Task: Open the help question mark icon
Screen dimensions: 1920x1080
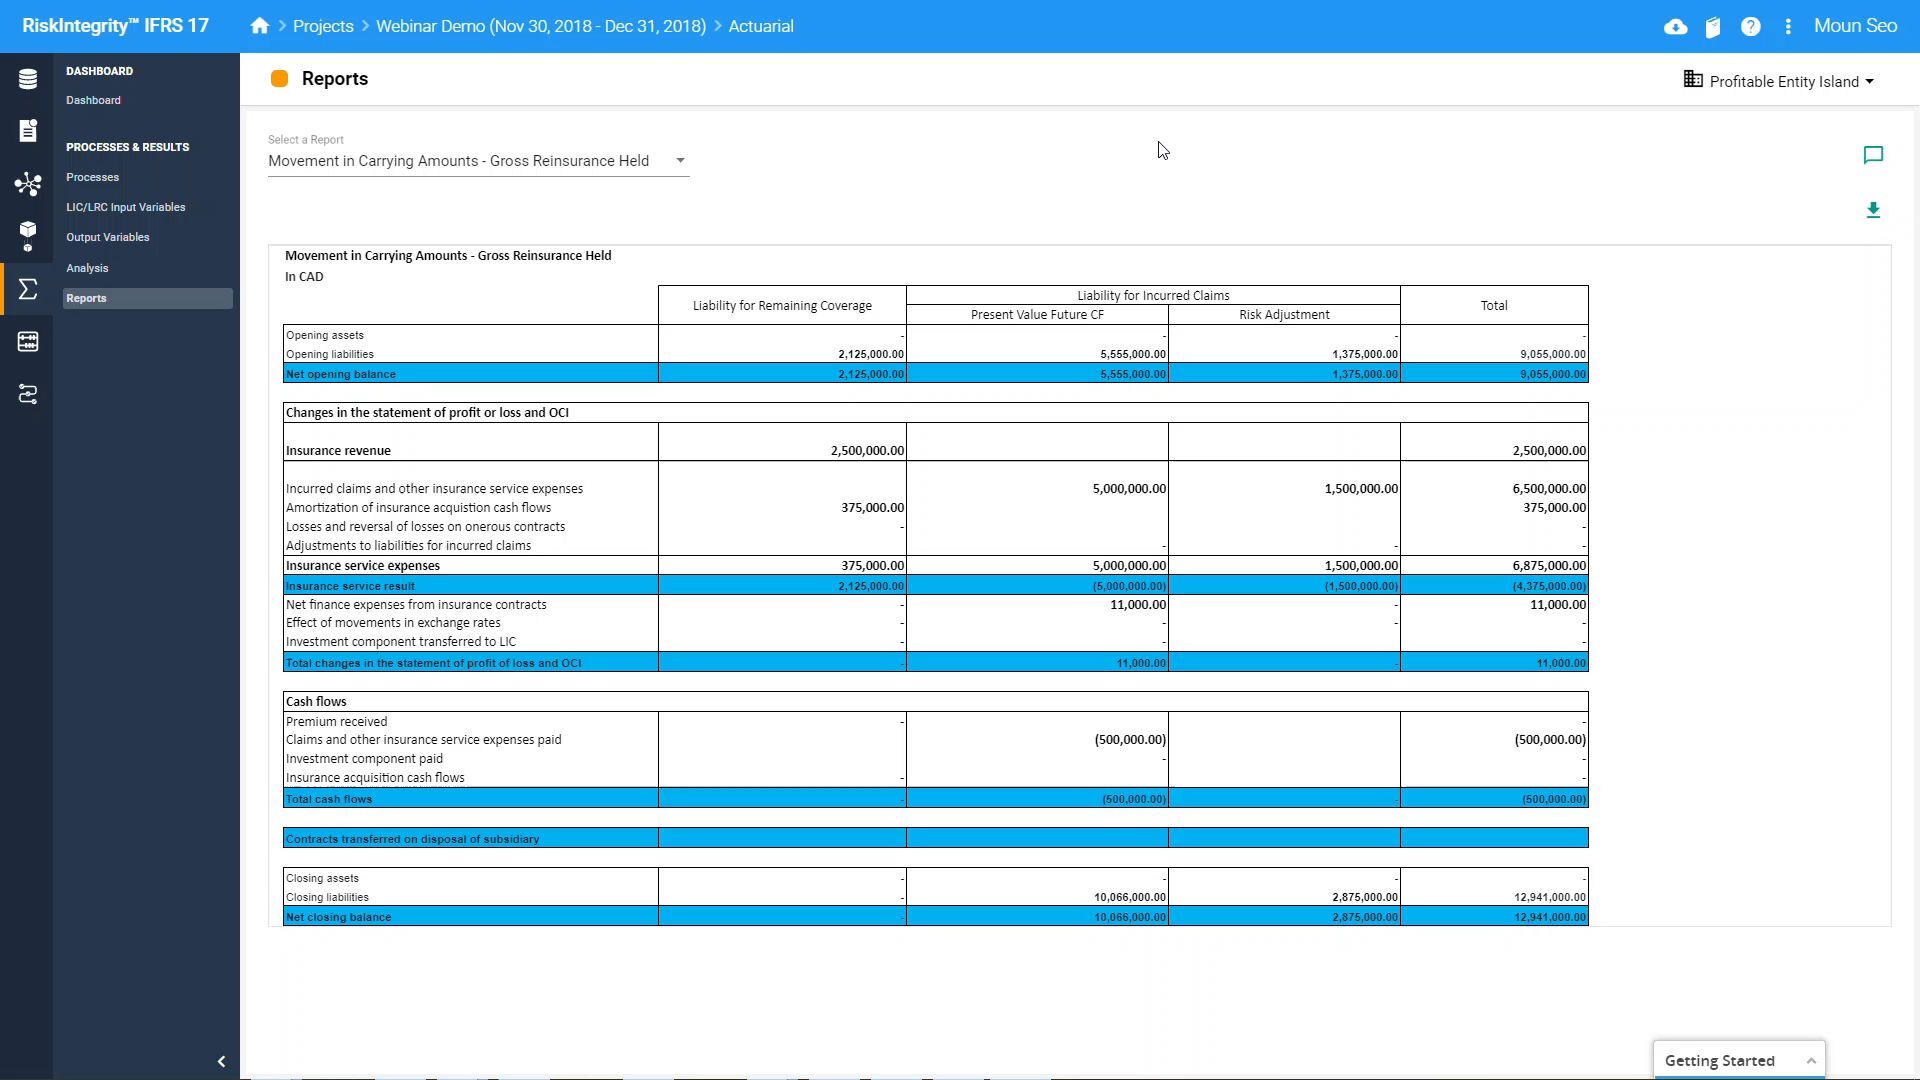Action: [x=1750, y=27]
